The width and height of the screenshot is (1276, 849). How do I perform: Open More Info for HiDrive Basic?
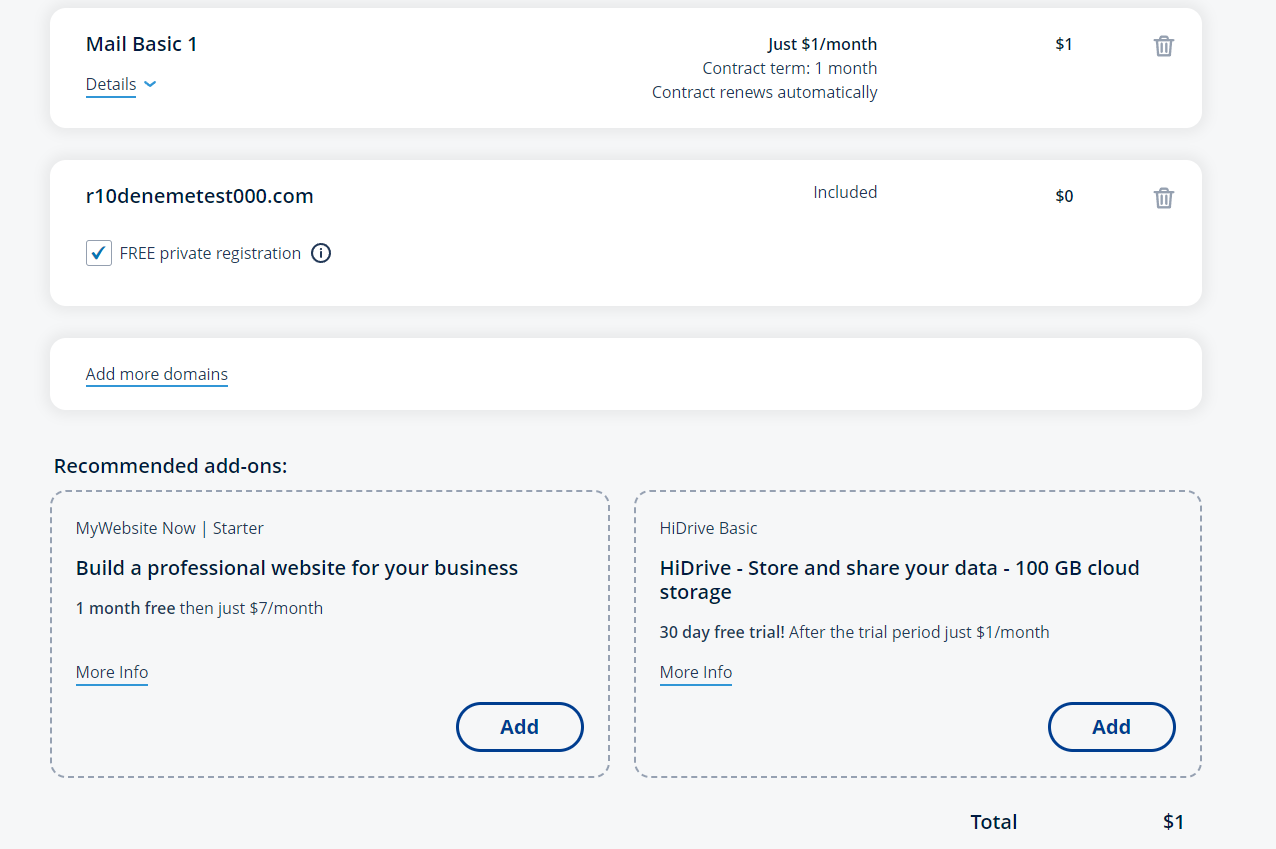(x=696, y=672)
